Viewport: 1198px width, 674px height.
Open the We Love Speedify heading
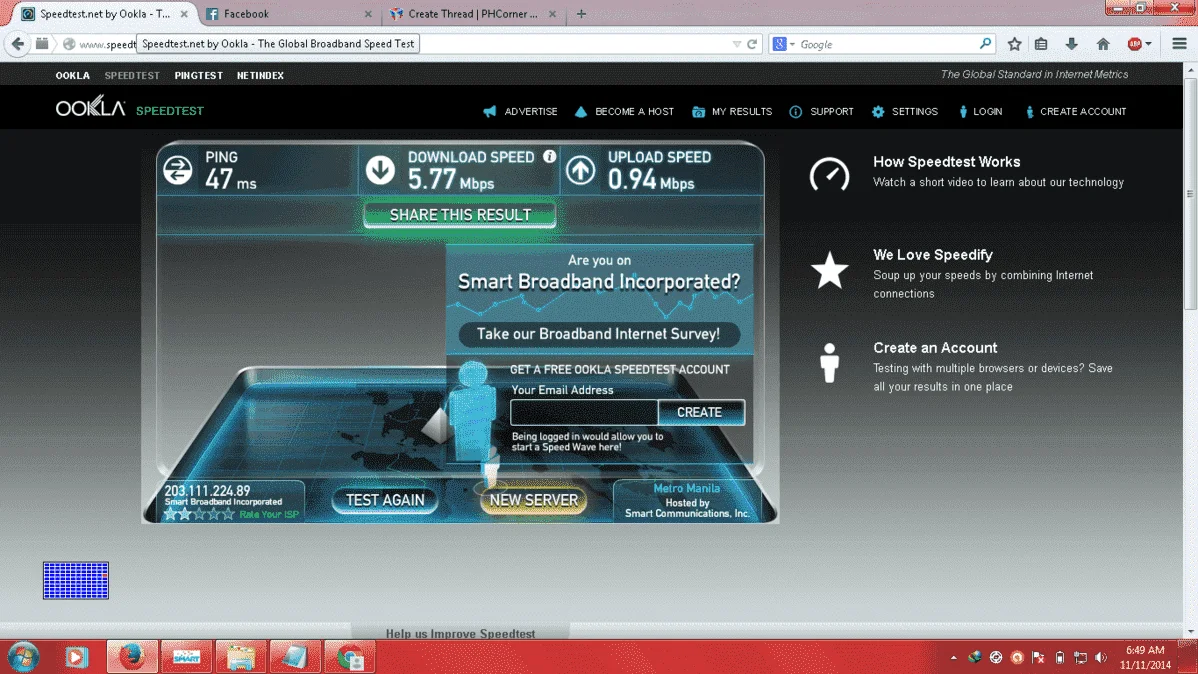(933, 254)
